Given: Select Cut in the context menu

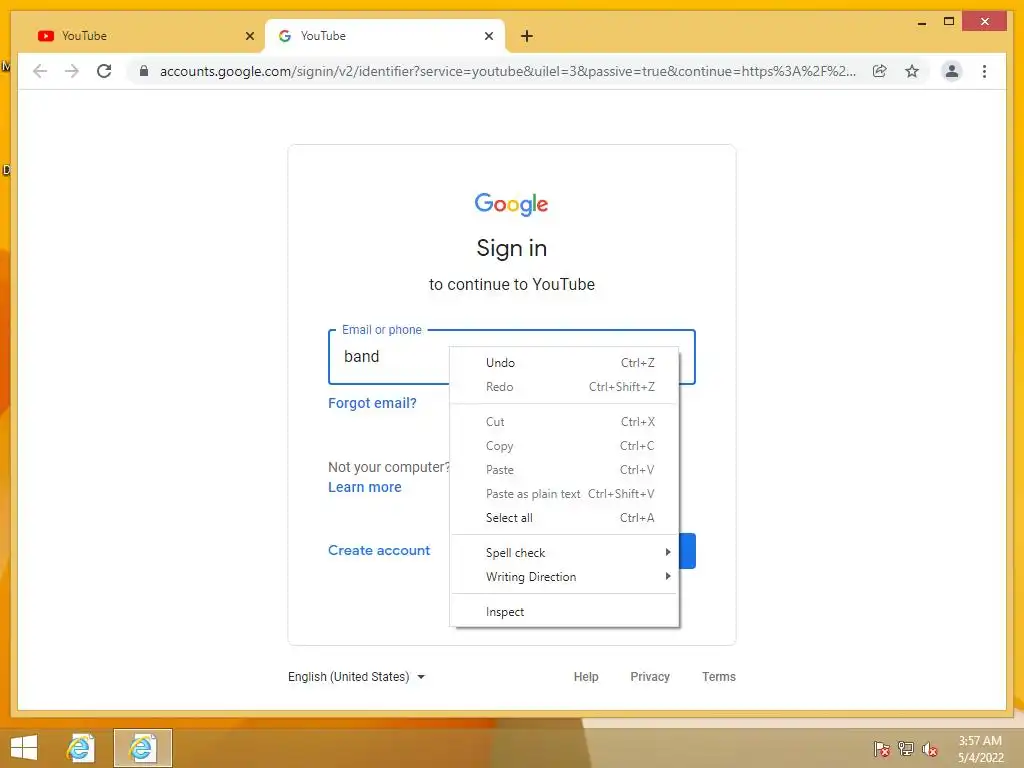Looking at the screenshot, I should [565, 422].
